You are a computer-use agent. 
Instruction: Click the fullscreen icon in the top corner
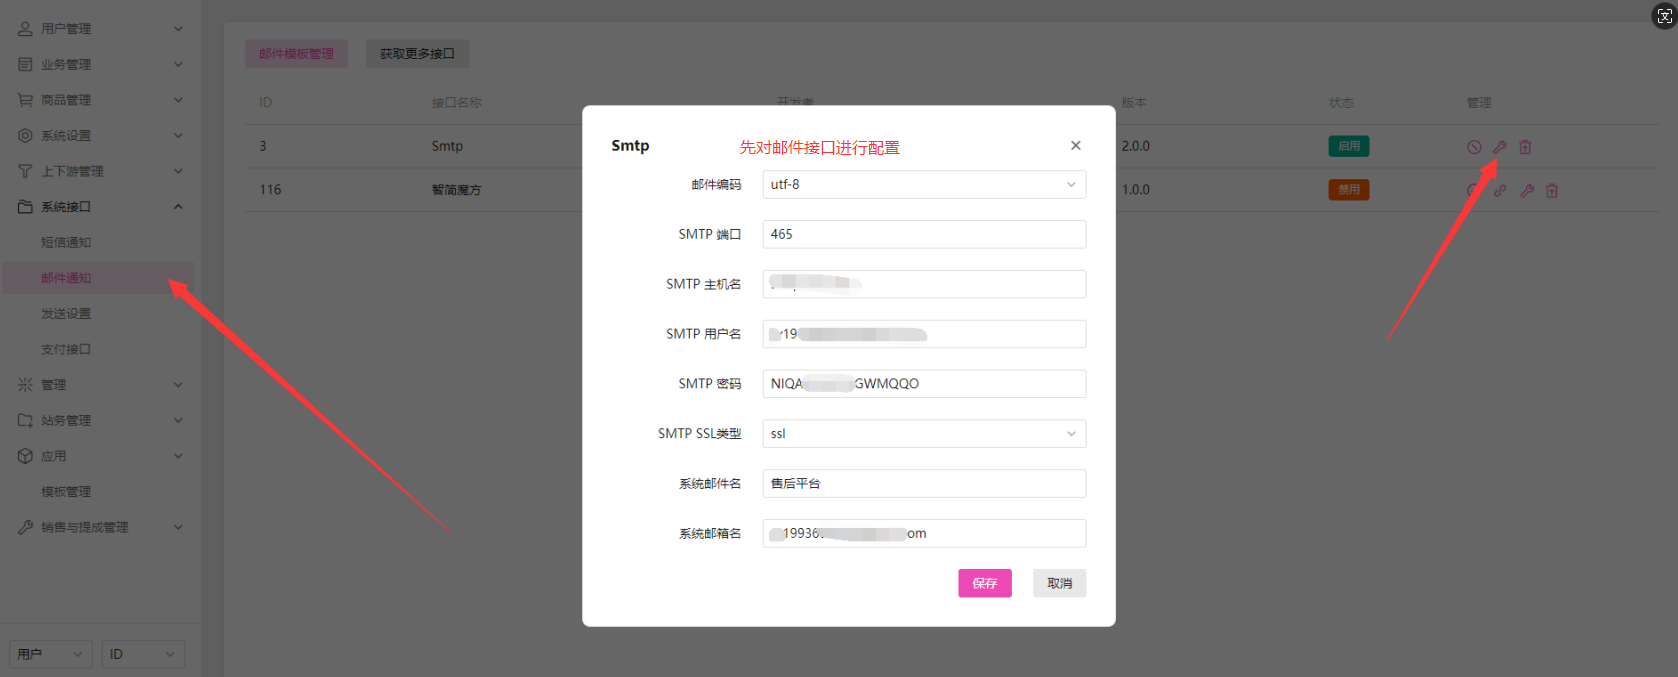coord(1664,16)
